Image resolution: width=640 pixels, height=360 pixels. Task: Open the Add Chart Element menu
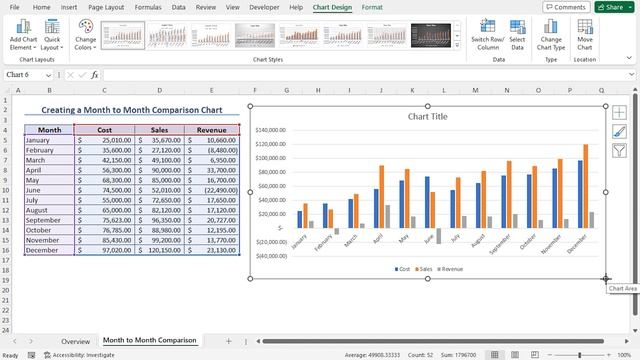pyautogui.click(x=23, y=35)
